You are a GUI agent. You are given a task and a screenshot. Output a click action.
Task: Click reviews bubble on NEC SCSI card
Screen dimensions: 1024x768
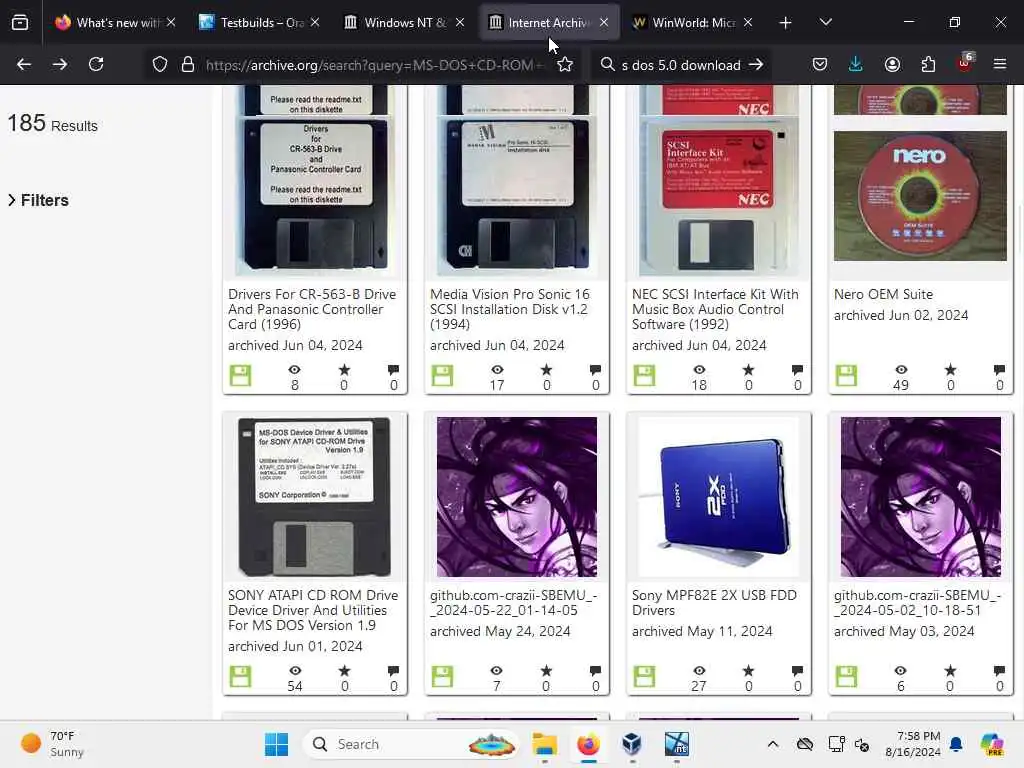(797, 370)
